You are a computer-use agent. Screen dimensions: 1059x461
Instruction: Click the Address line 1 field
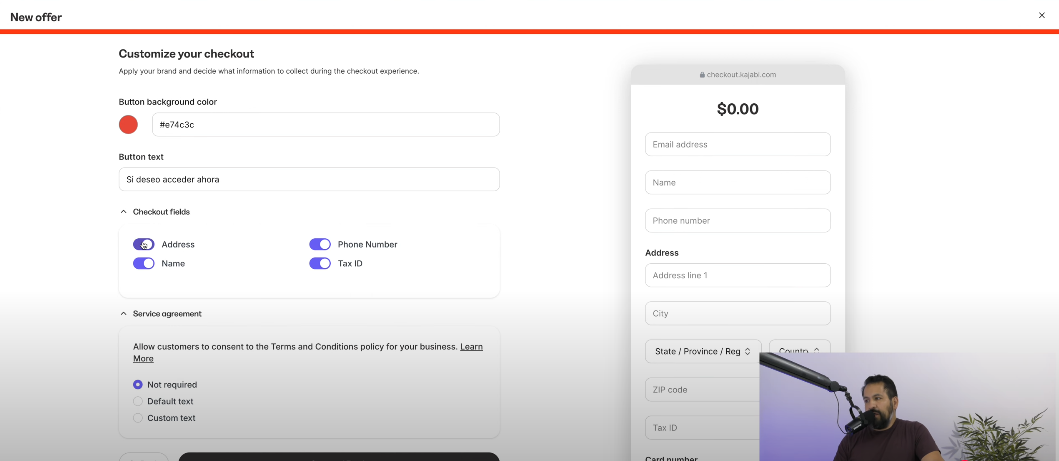(x=738, y=275)
